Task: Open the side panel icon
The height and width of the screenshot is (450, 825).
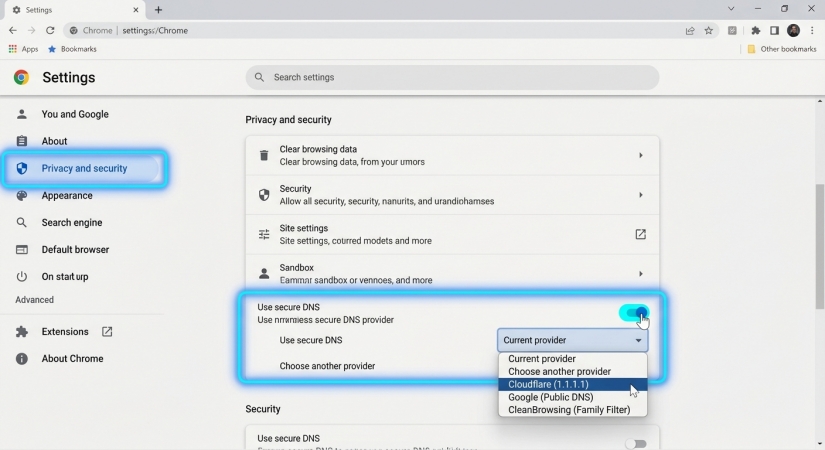Action: point(774,31)
